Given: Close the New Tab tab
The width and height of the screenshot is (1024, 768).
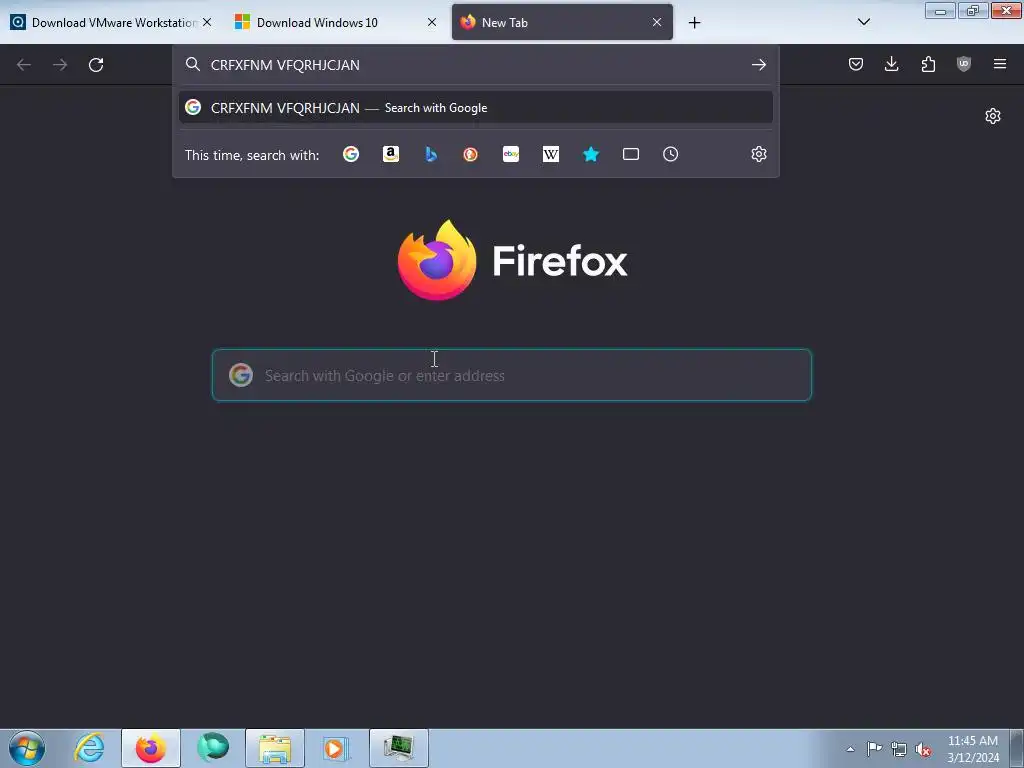Looking at the screenshot, I should pos(657,22).
